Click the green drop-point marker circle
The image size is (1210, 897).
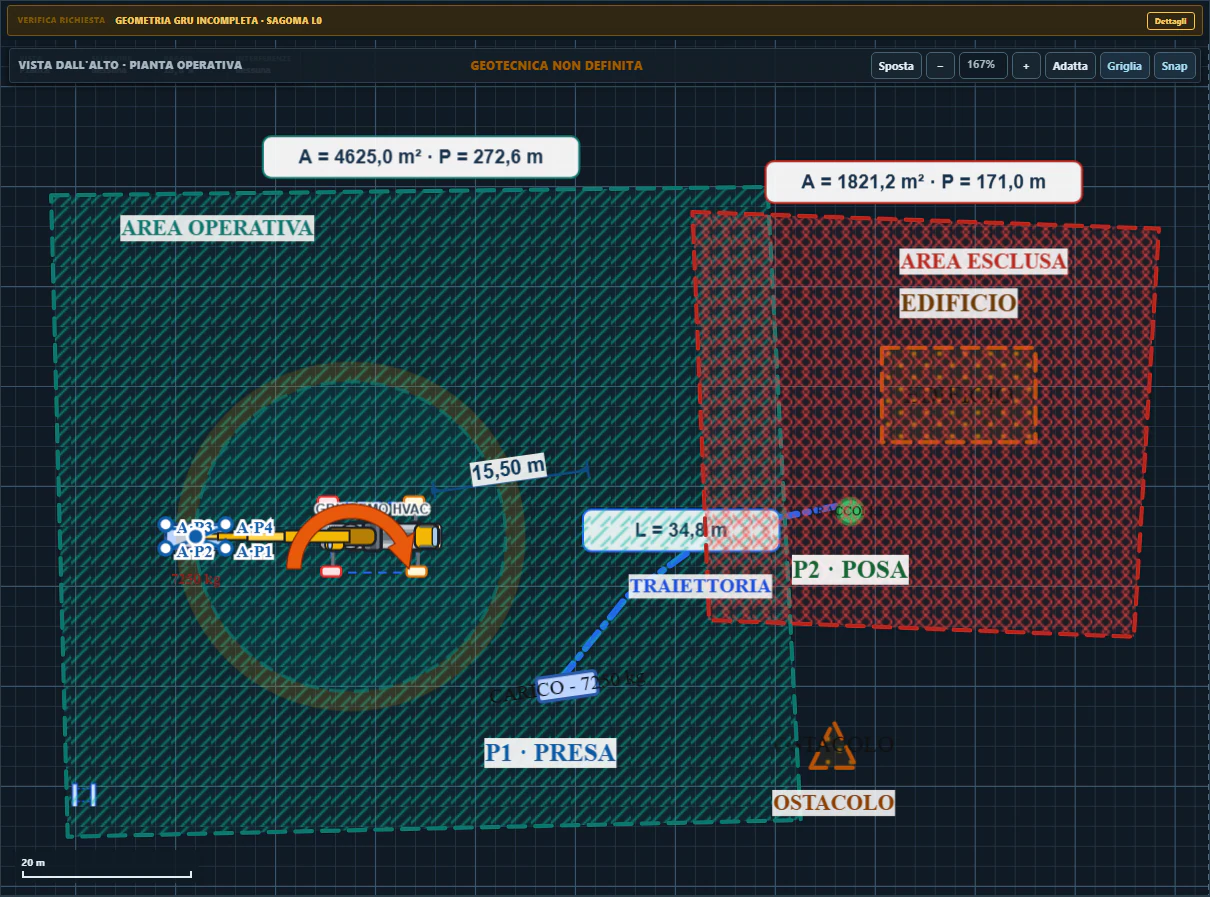(x=849, y=511)
